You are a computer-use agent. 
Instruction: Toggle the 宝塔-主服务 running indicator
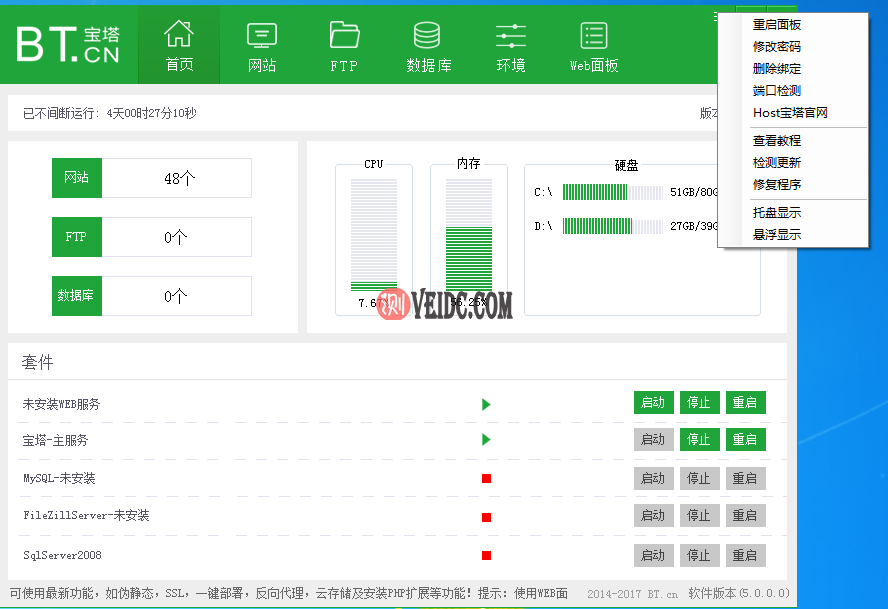click(486, 439)
